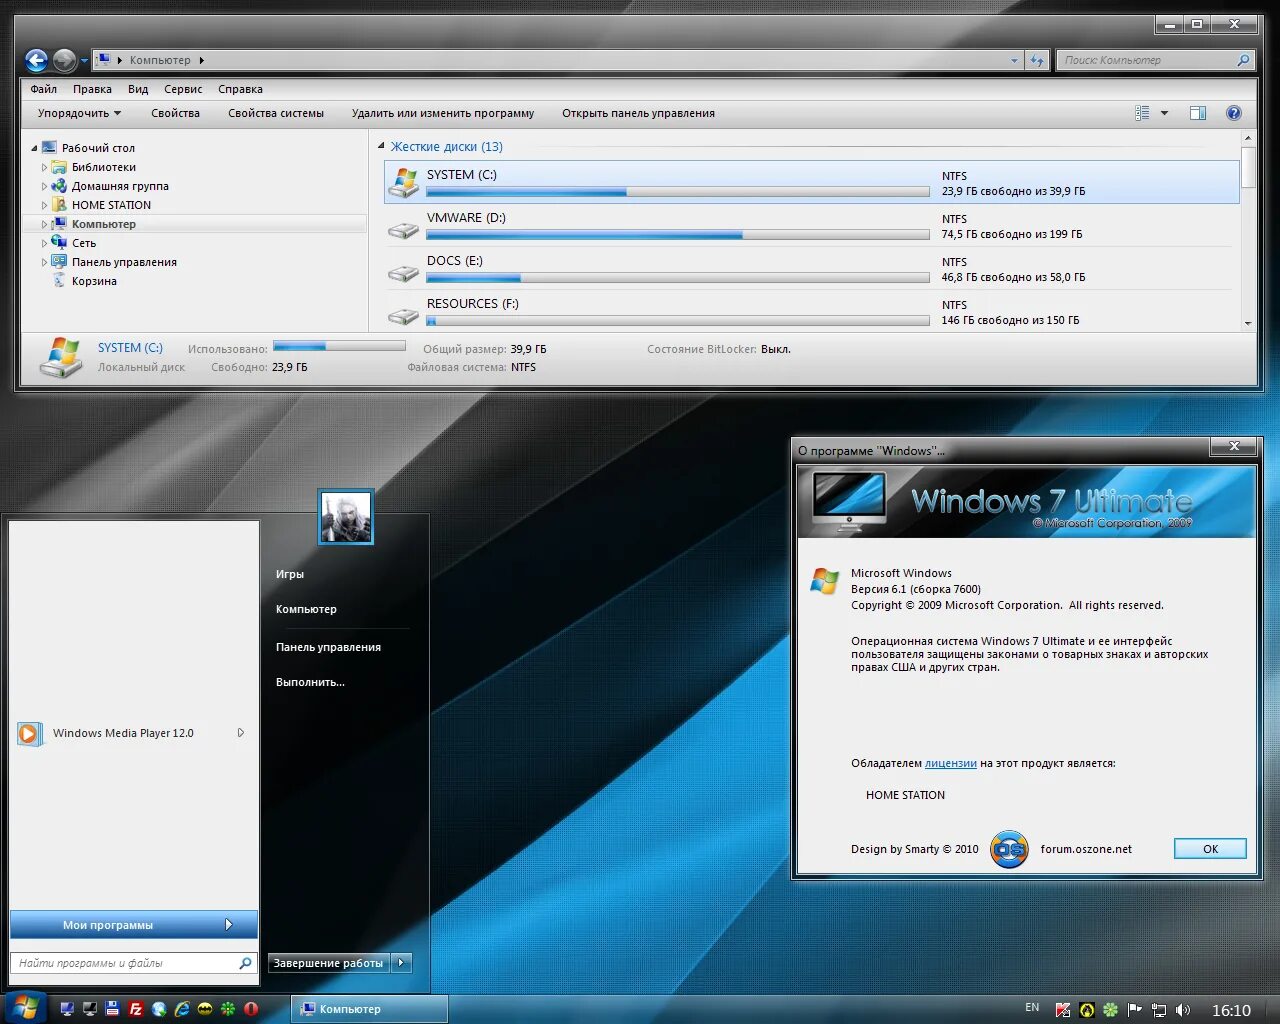Click the Start orb

pos(27,1008)
